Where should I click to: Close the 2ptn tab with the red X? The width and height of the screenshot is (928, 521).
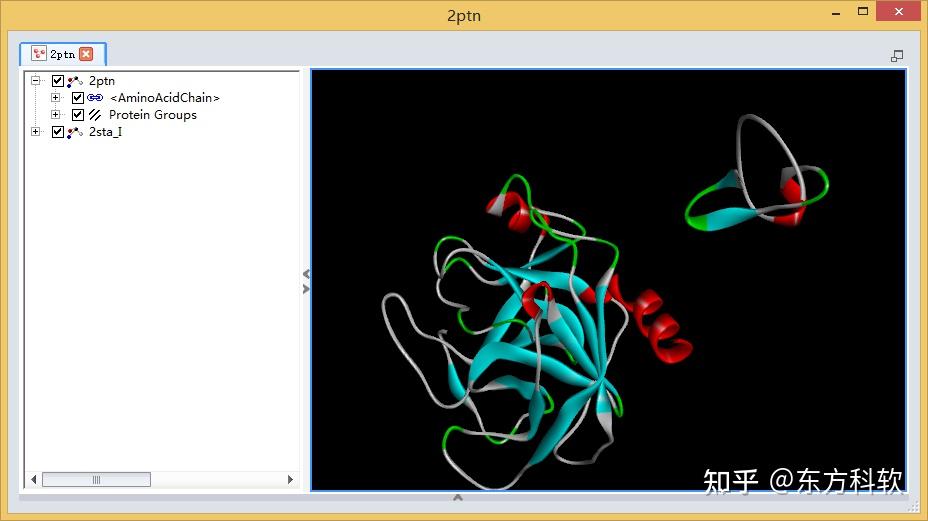point(86,54)
